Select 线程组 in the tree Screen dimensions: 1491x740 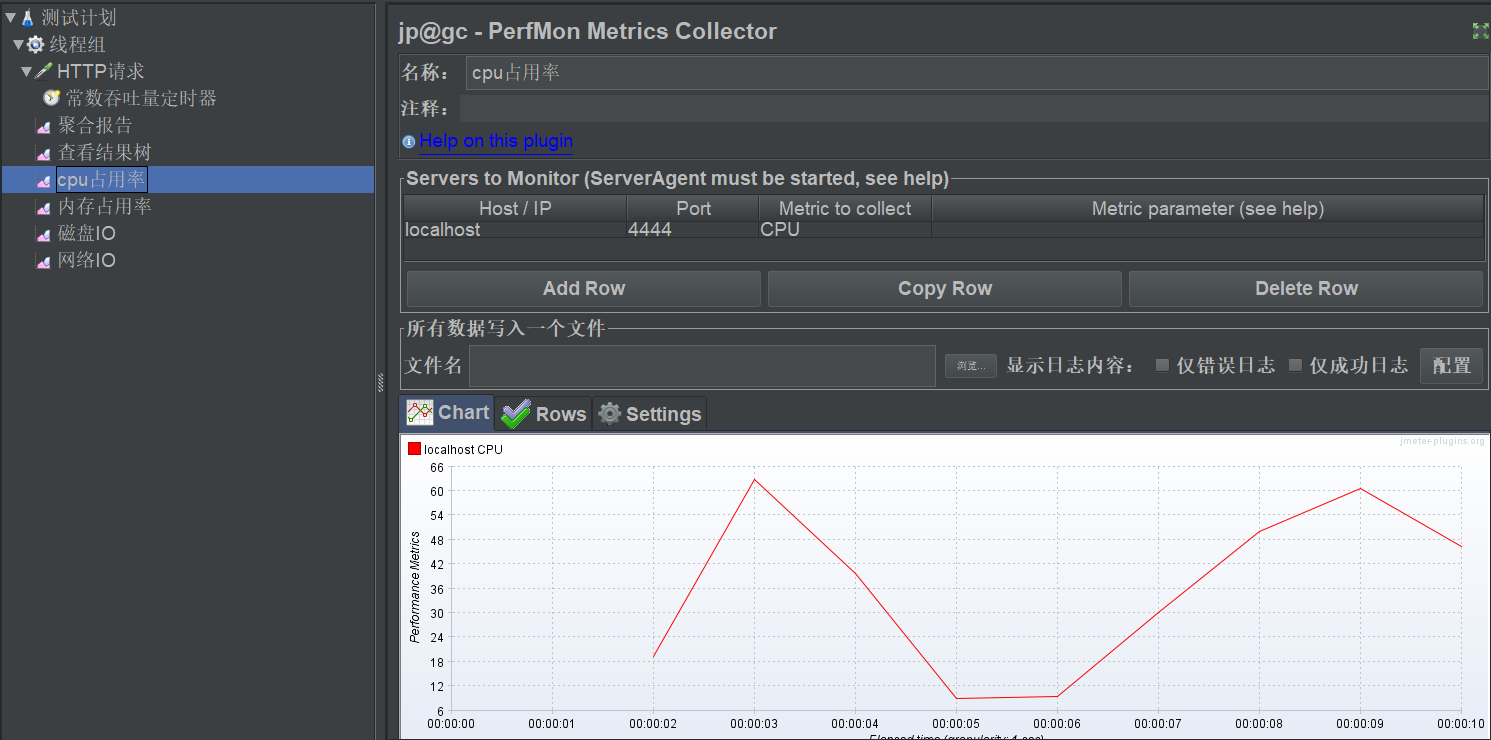click(78, 45)
